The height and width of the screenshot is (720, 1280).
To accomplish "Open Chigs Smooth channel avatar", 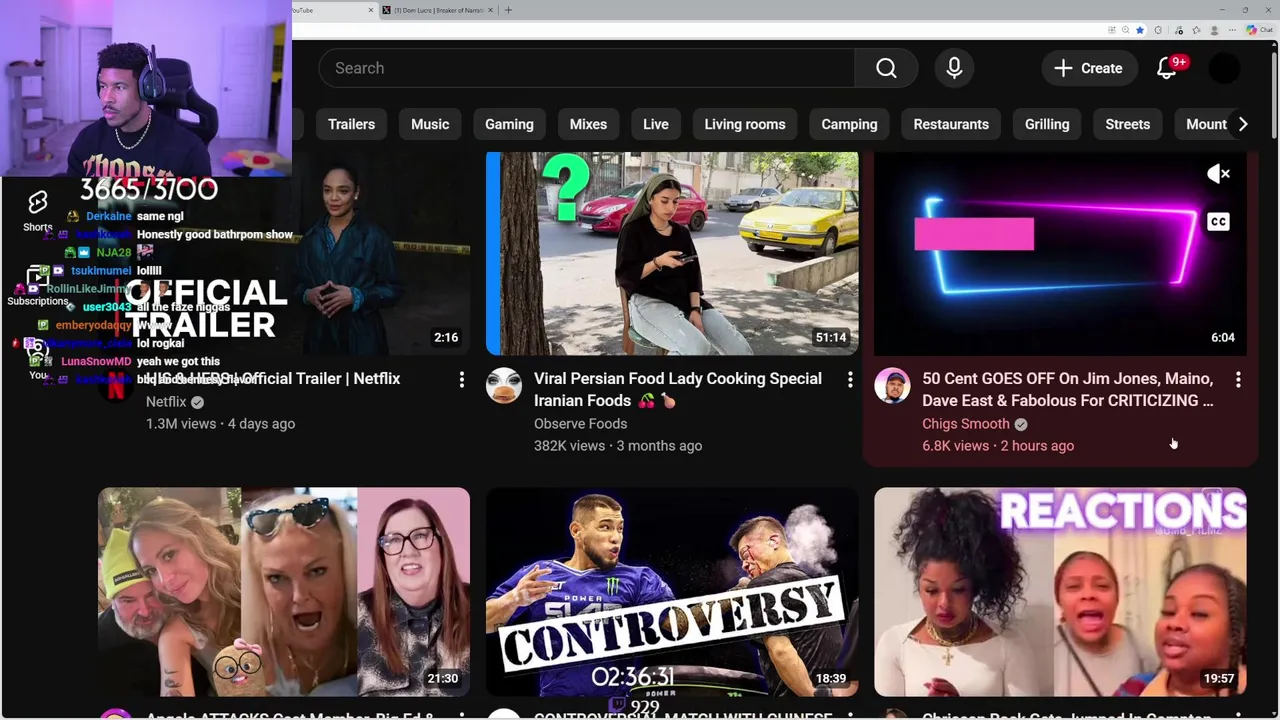I will tap(892, 385).
